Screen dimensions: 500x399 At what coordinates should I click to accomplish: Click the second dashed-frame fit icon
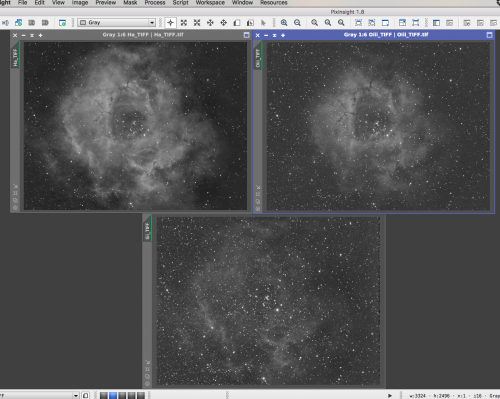tap(372, 23)
